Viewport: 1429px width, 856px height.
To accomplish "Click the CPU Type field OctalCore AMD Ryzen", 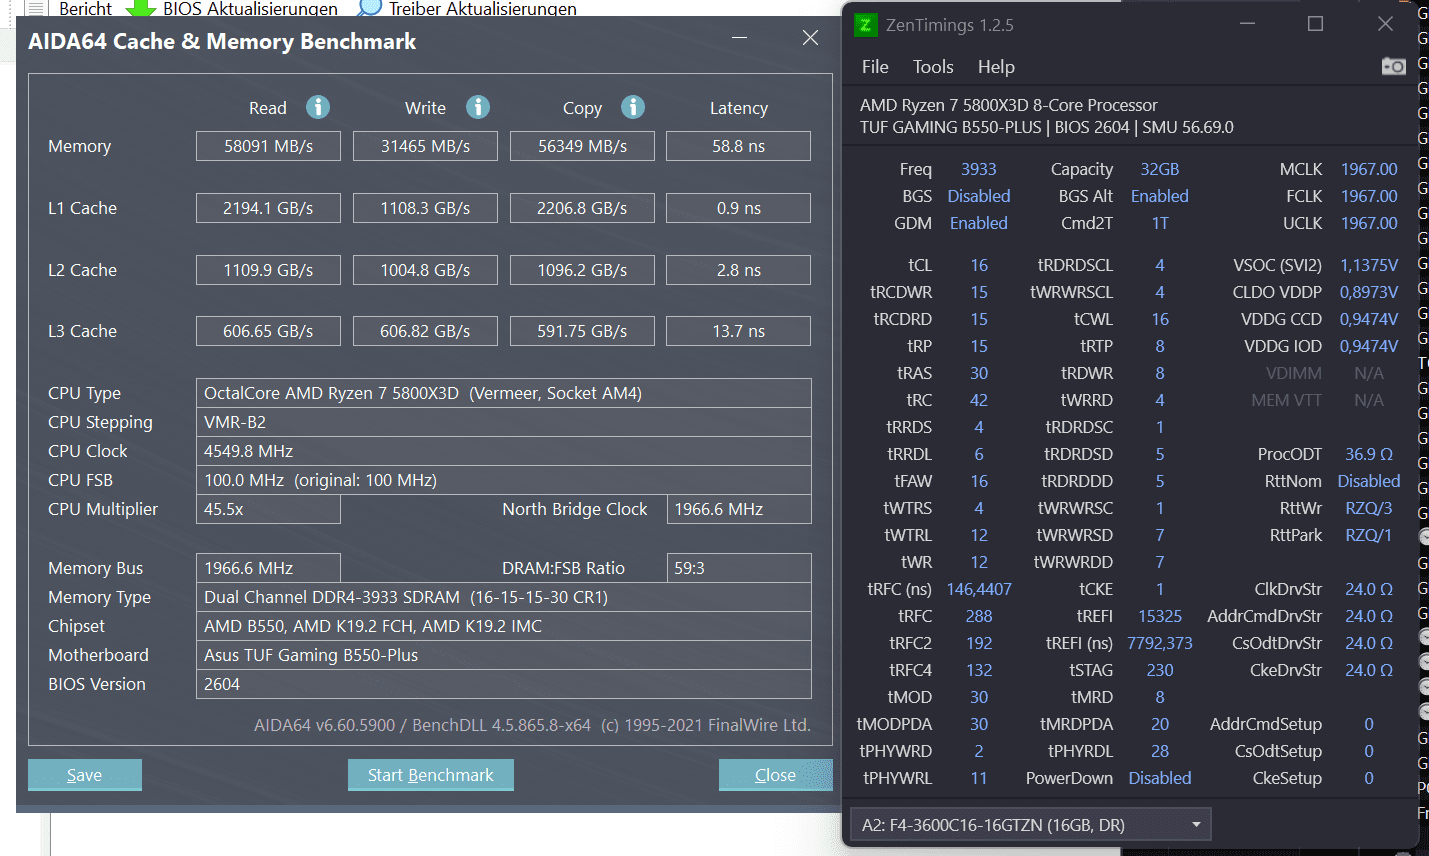I will 504,393.
